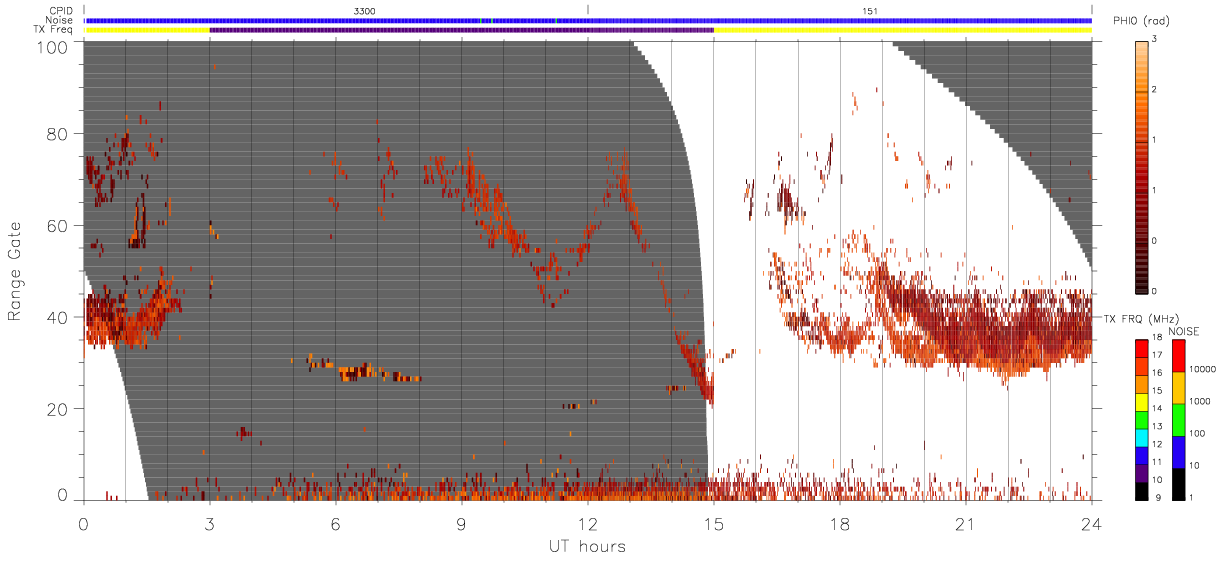This screenshot has height=567, width=1228.
Task: Click the '1000' NOISE legend value
Action: pos(1199,401)
